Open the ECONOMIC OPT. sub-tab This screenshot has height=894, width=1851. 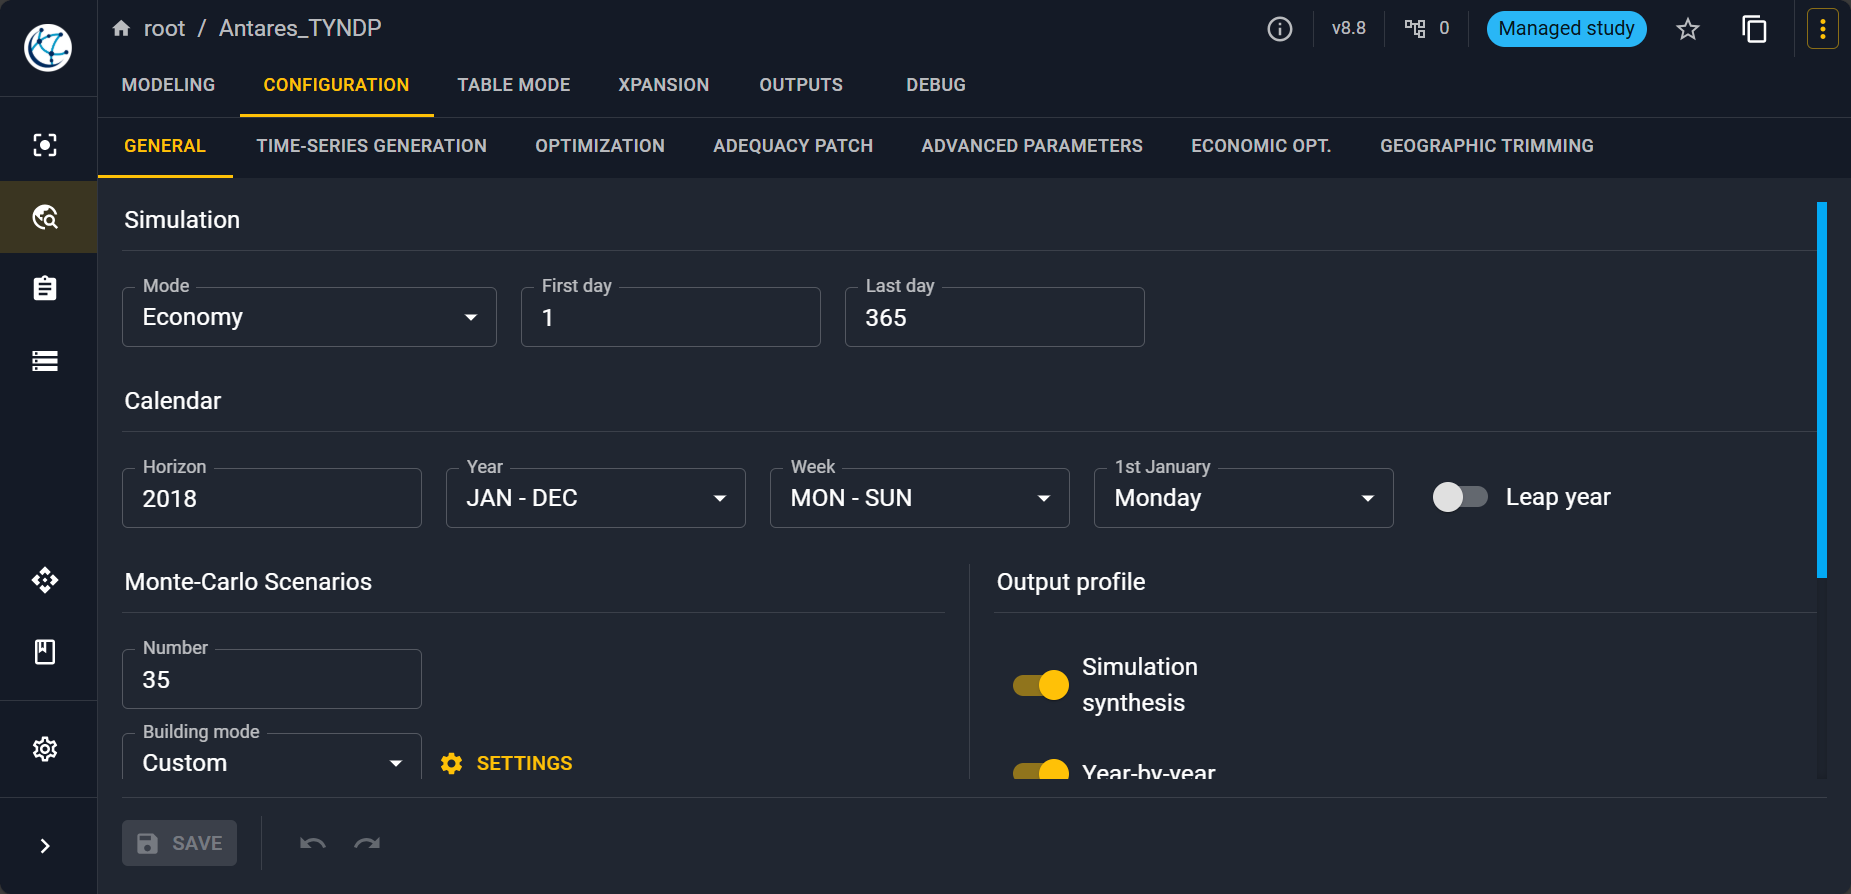1261,146
